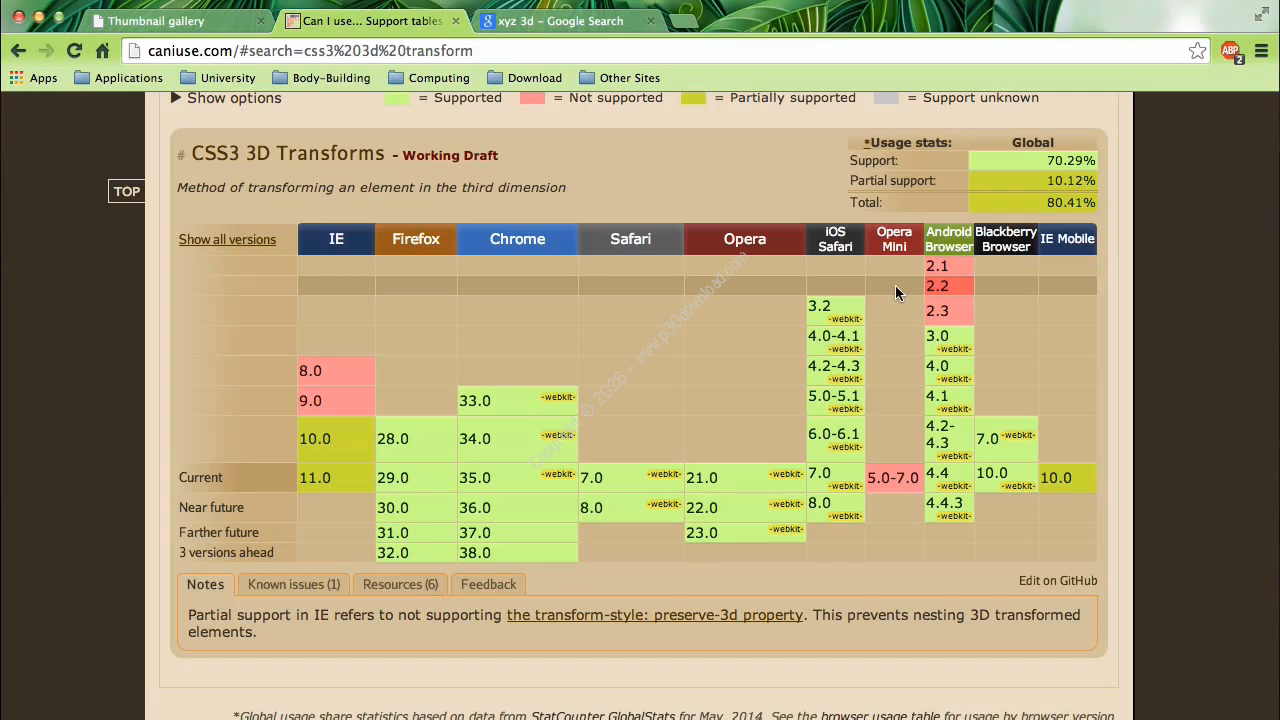The image size is (1280, 720).
Task: Click the Edit on GitHub link
Action: (x=1057, y=581)
